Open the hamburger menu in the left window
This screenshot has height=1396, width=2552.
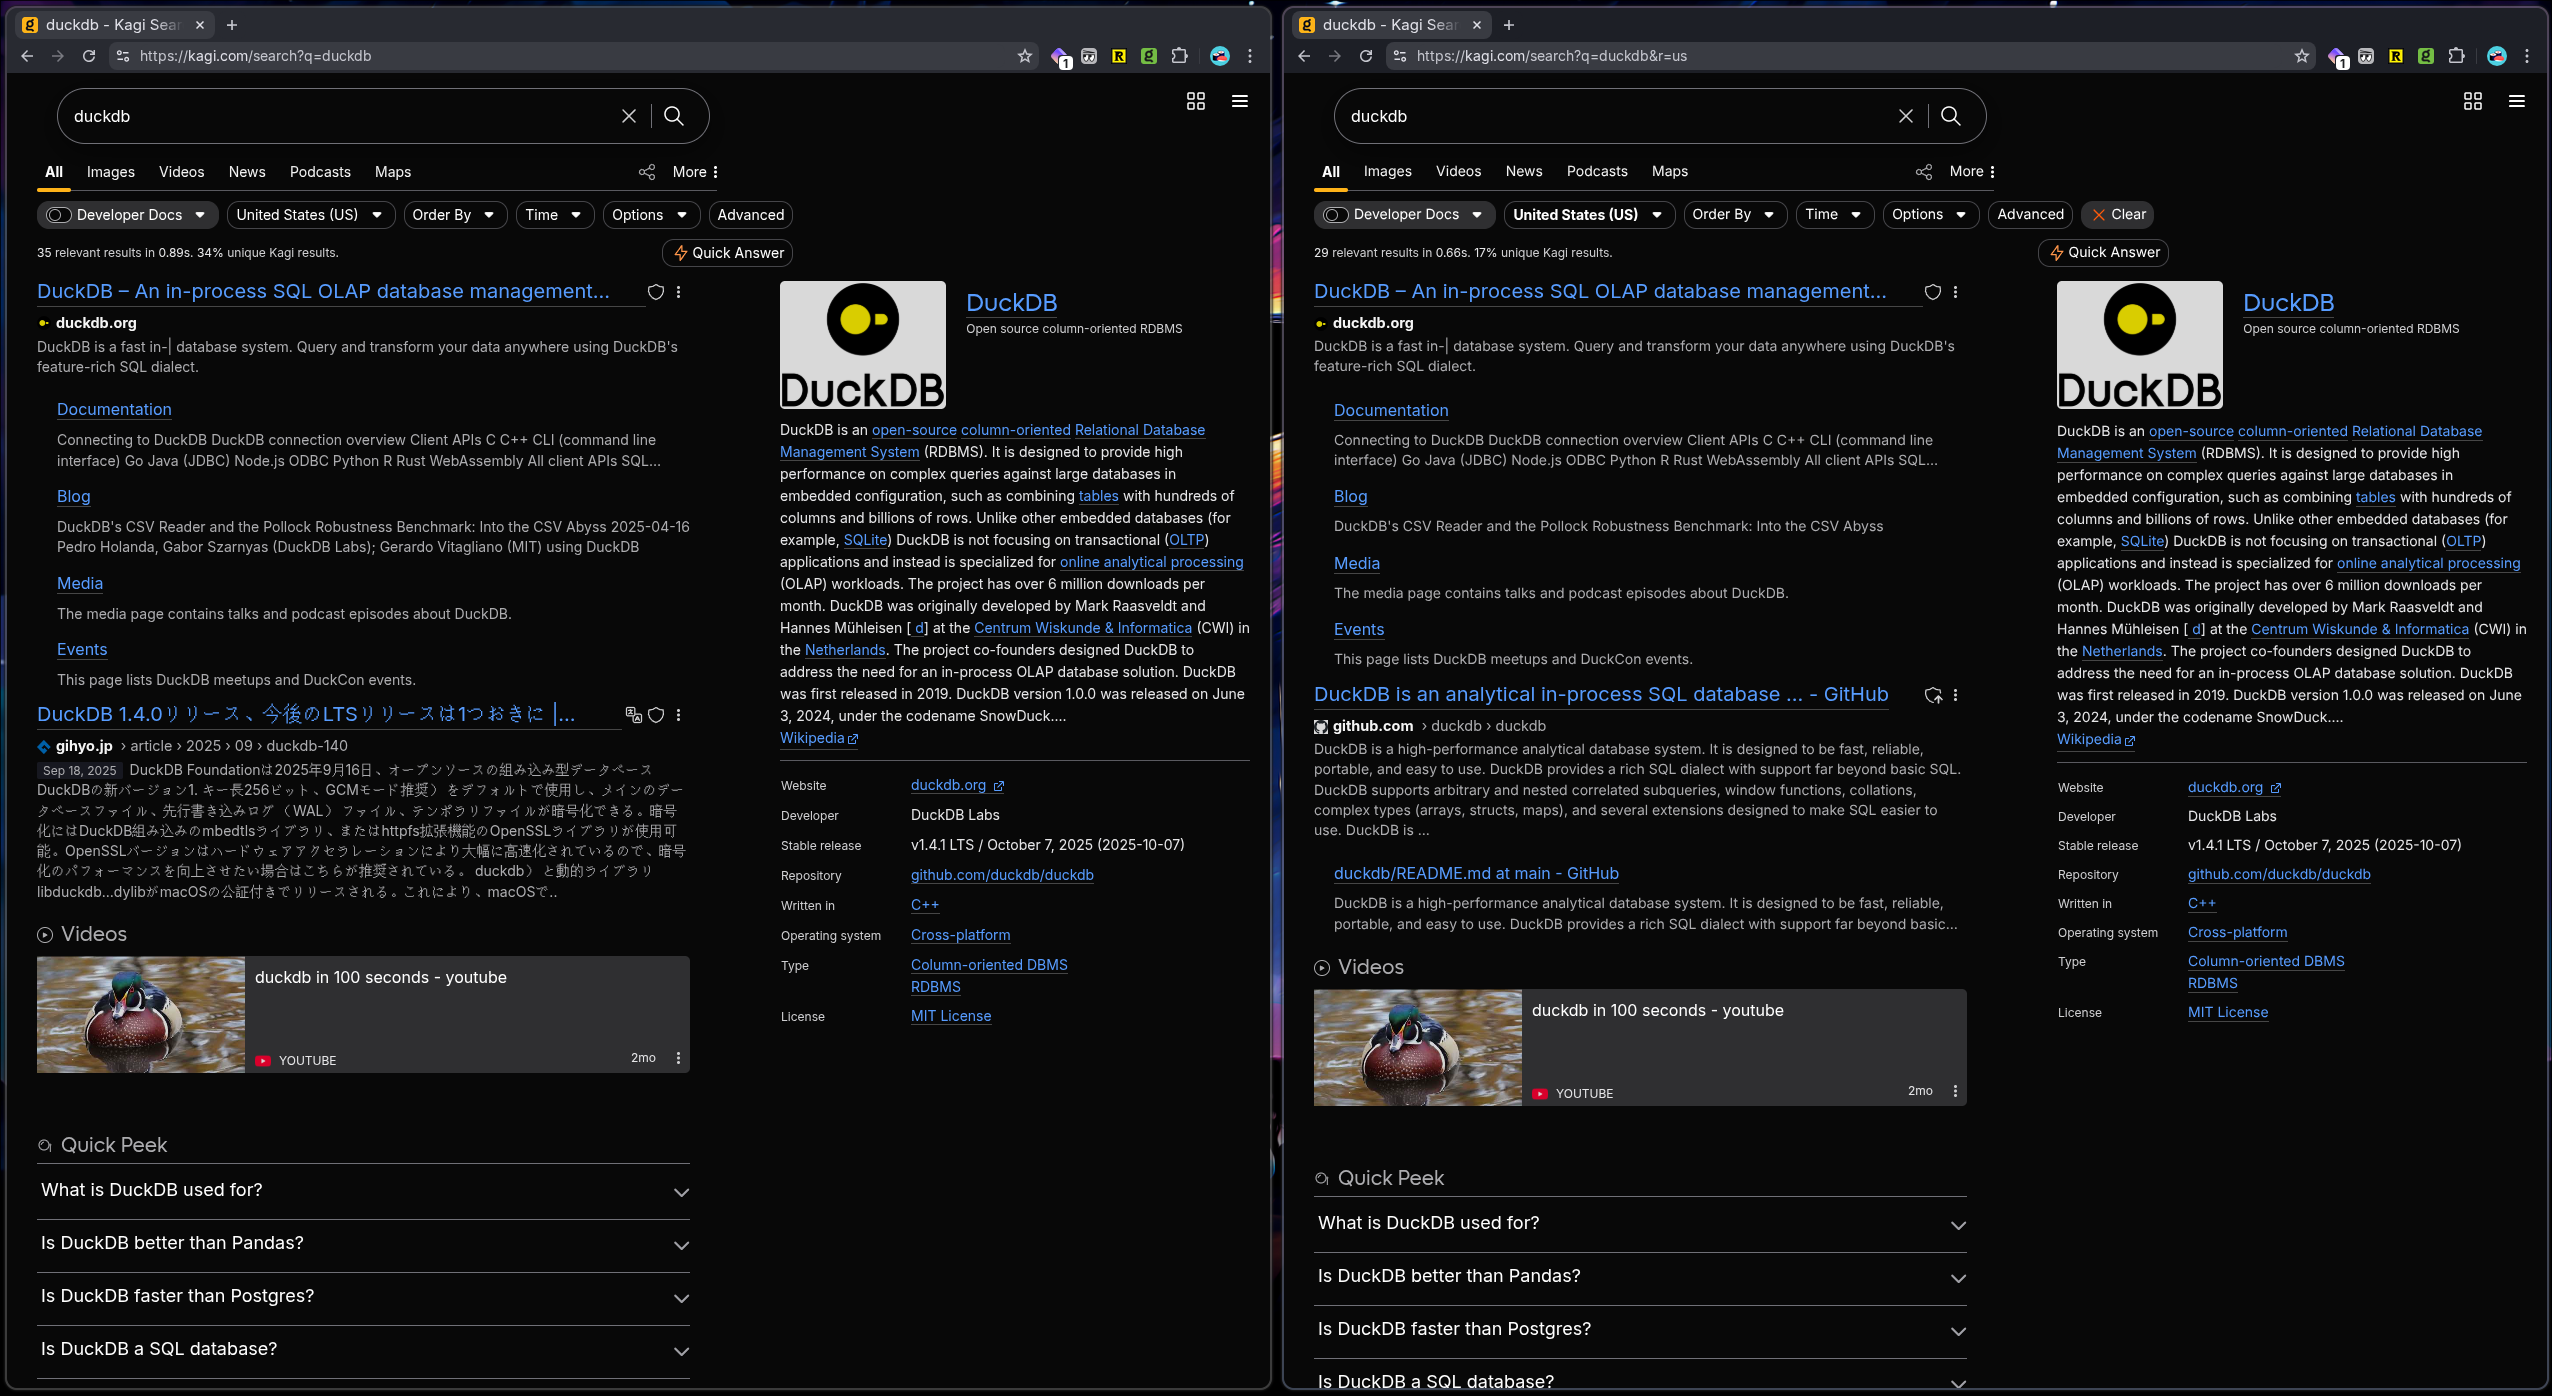pos(1239,101)
